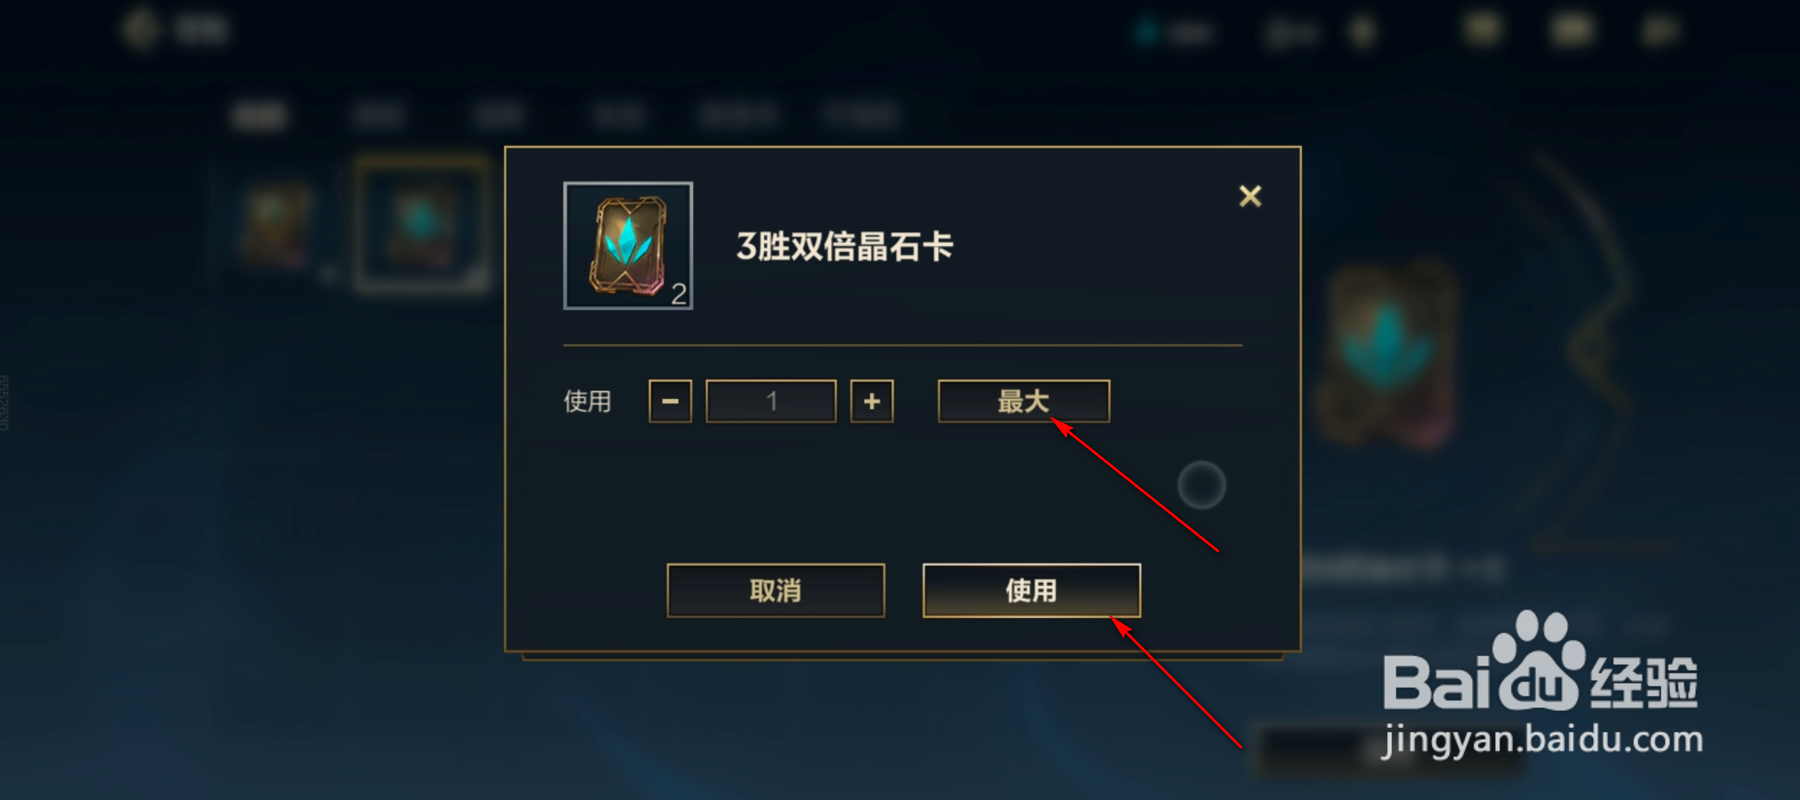Select the blurred brown card left of highlighted card
The width and height of the screenshot is (1800, 800).
tap(277, 225)
